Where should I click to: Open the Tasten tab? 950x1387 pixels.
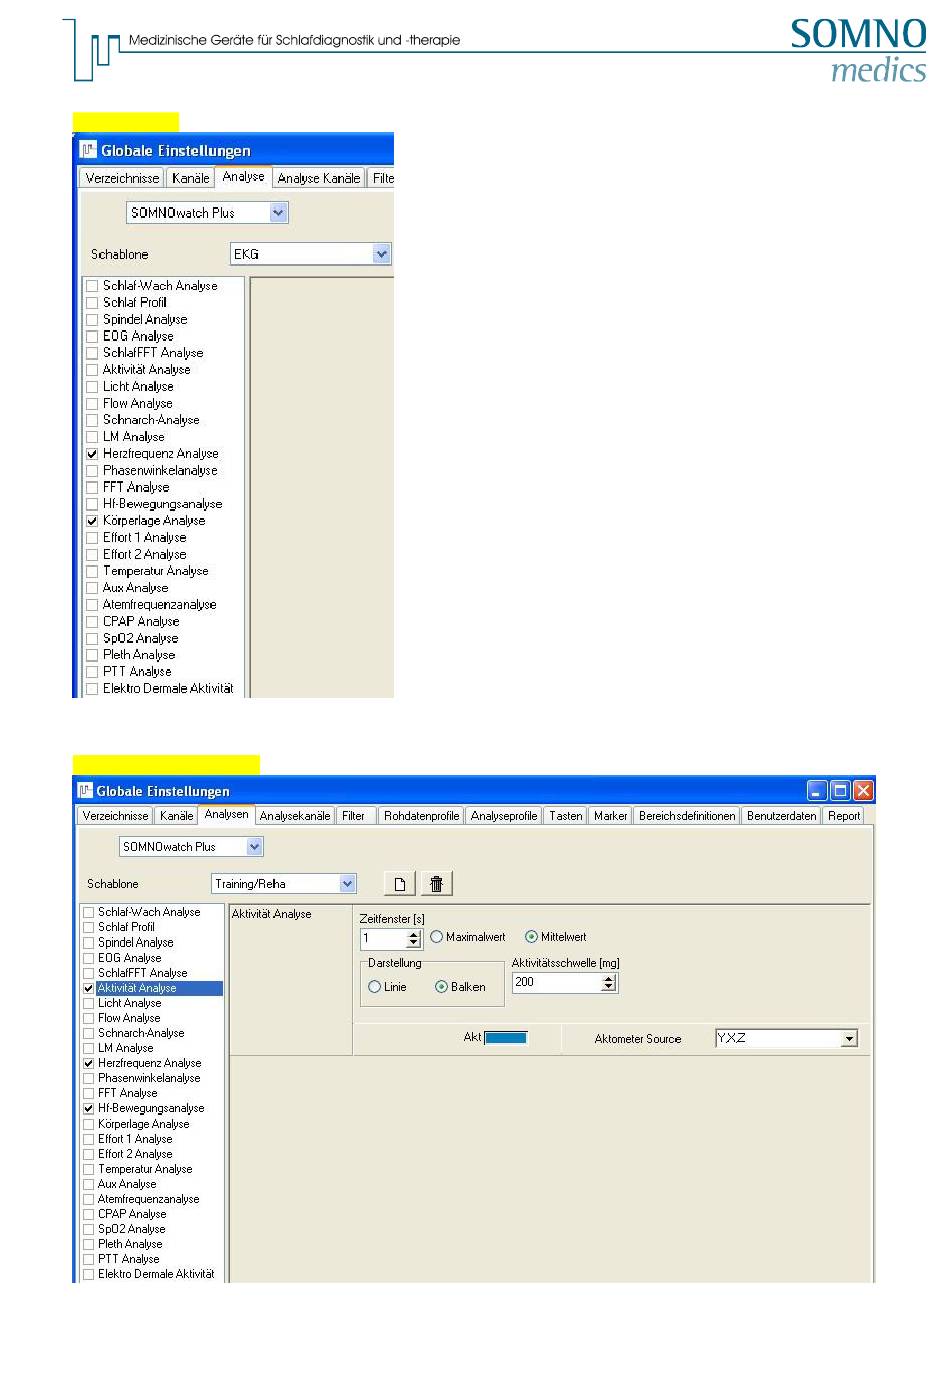pyautogui.click(x=565, y=816)
